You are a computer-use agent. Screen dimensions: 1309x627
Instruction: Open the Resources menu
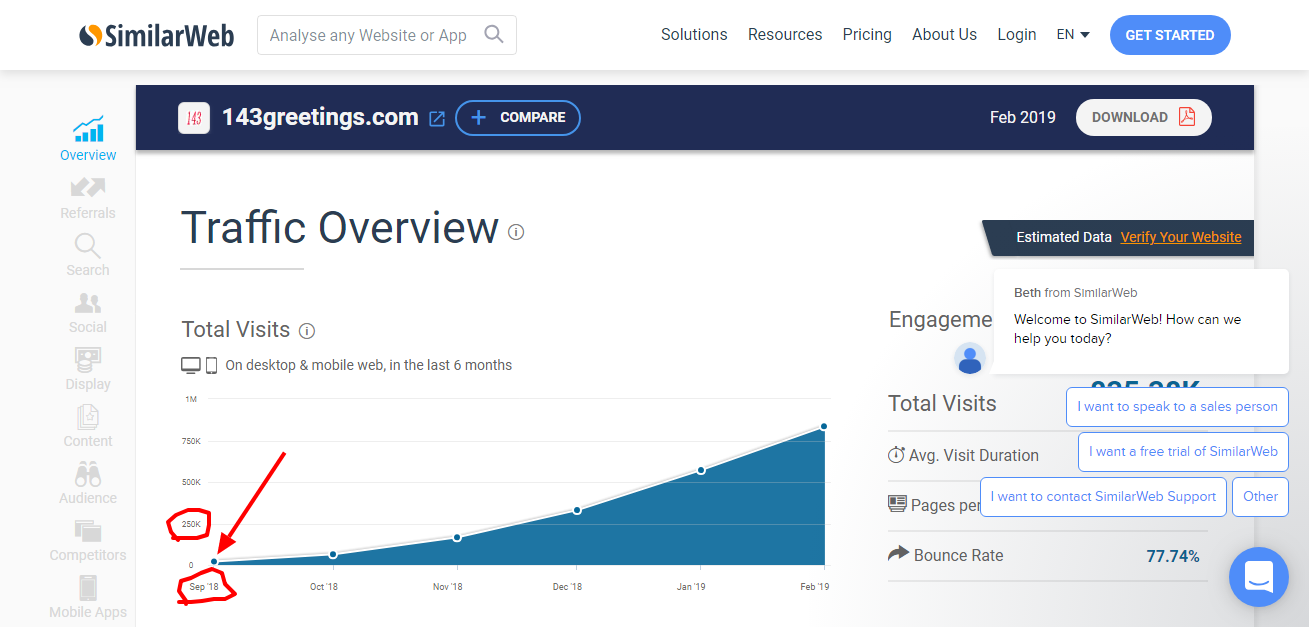(785, 35)
